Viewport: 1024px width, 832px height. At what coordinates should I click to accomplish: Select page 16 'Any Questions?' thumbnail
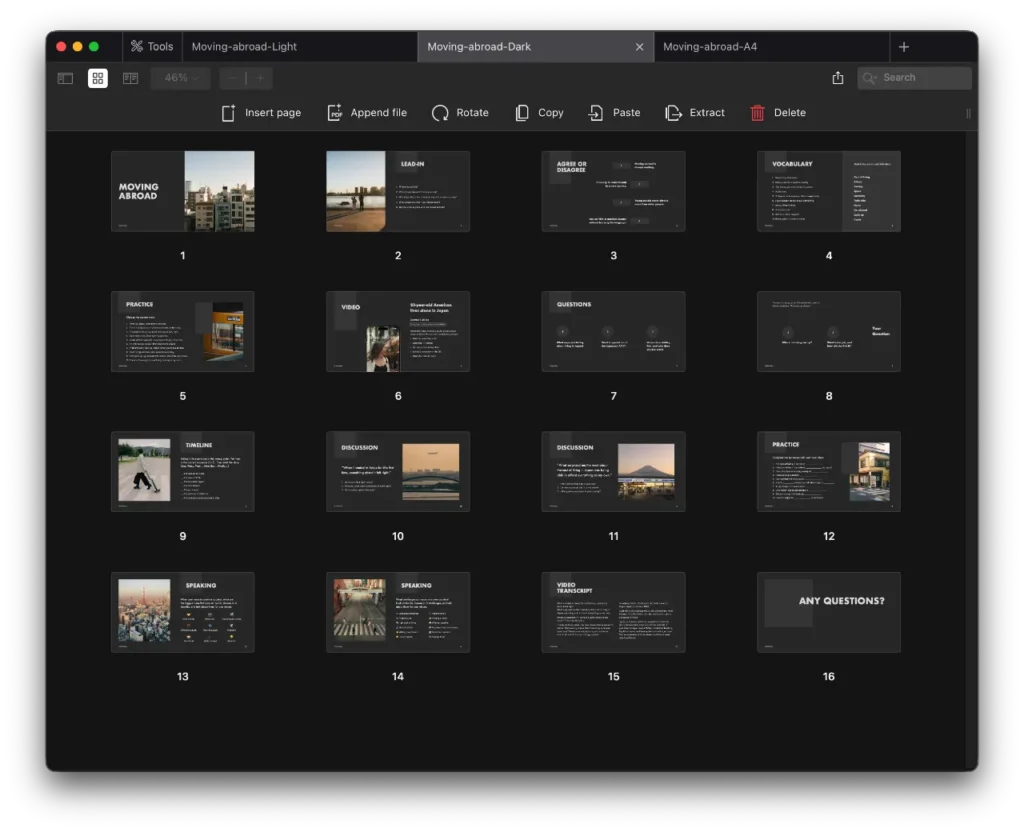coord(828,612)
